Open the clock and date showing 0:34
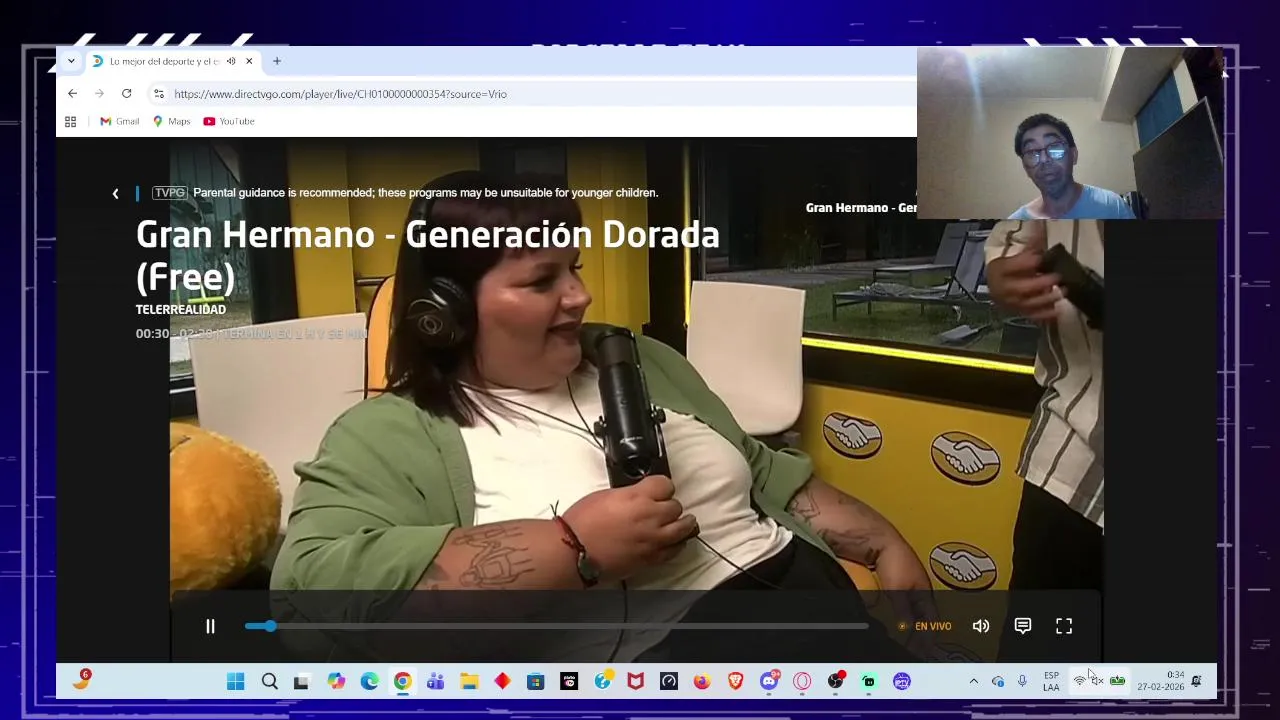 [x=1160, y=681]
